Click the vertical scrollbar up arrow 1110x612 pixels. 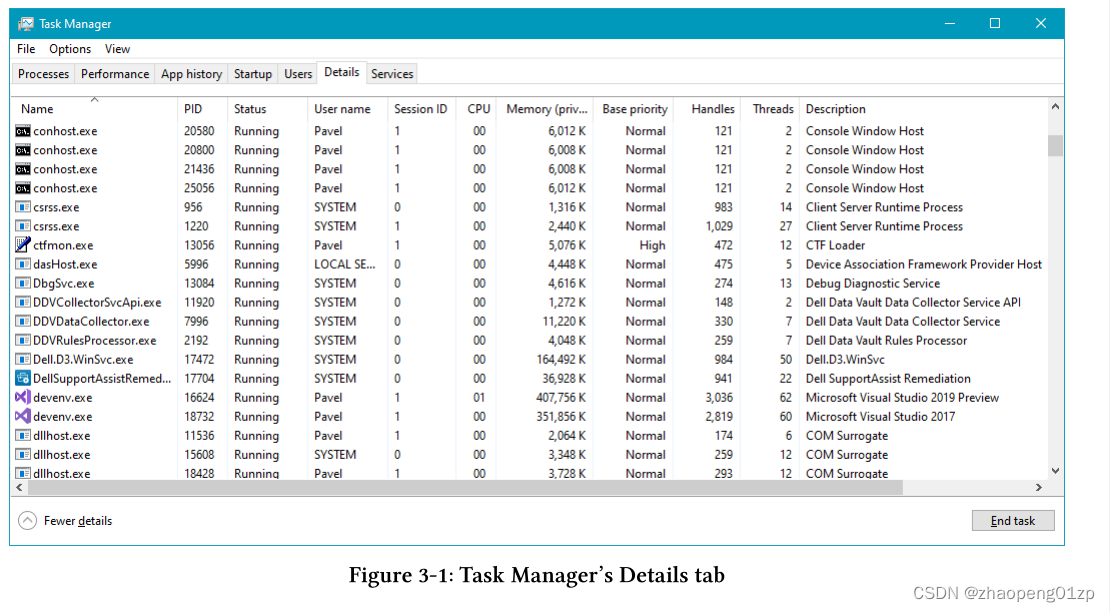(x=1055, y=107)
